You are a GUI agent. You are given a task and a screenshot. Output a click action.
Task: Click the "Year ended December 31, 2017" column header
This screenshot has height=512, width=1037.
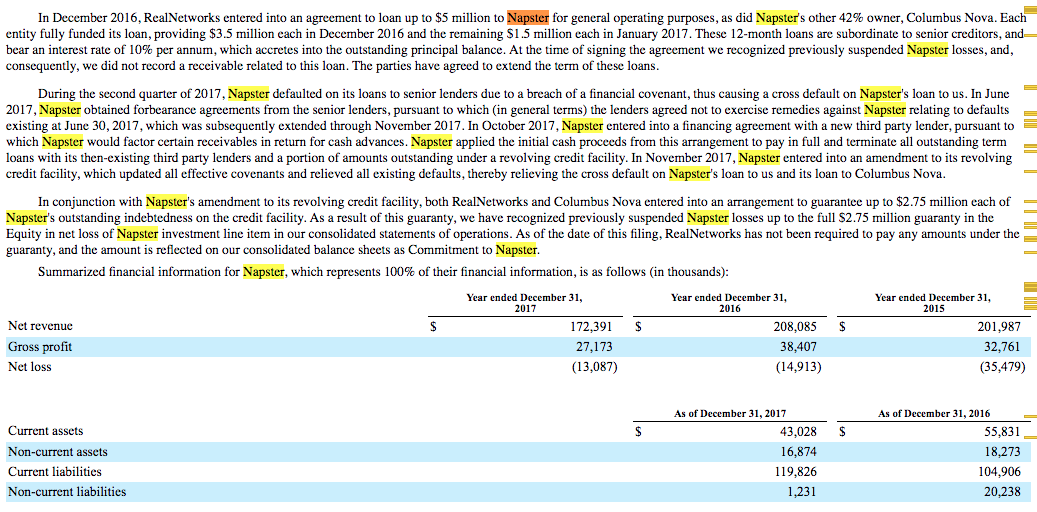pos(524,303)
